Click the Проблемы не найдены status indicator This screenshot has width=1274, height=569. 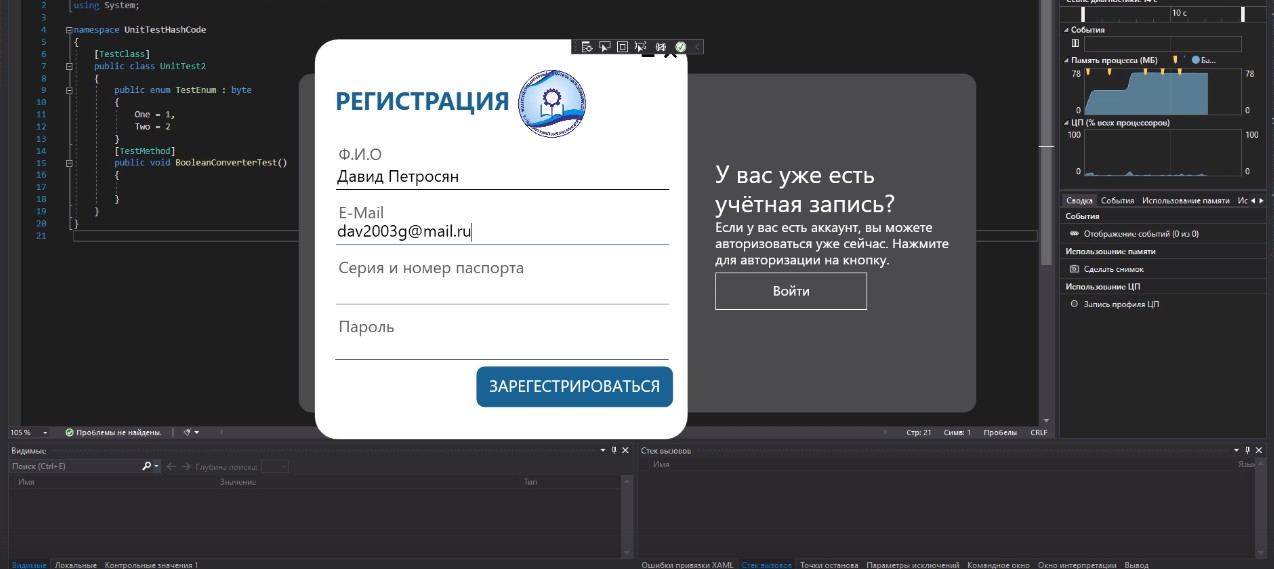coord(113,433)
